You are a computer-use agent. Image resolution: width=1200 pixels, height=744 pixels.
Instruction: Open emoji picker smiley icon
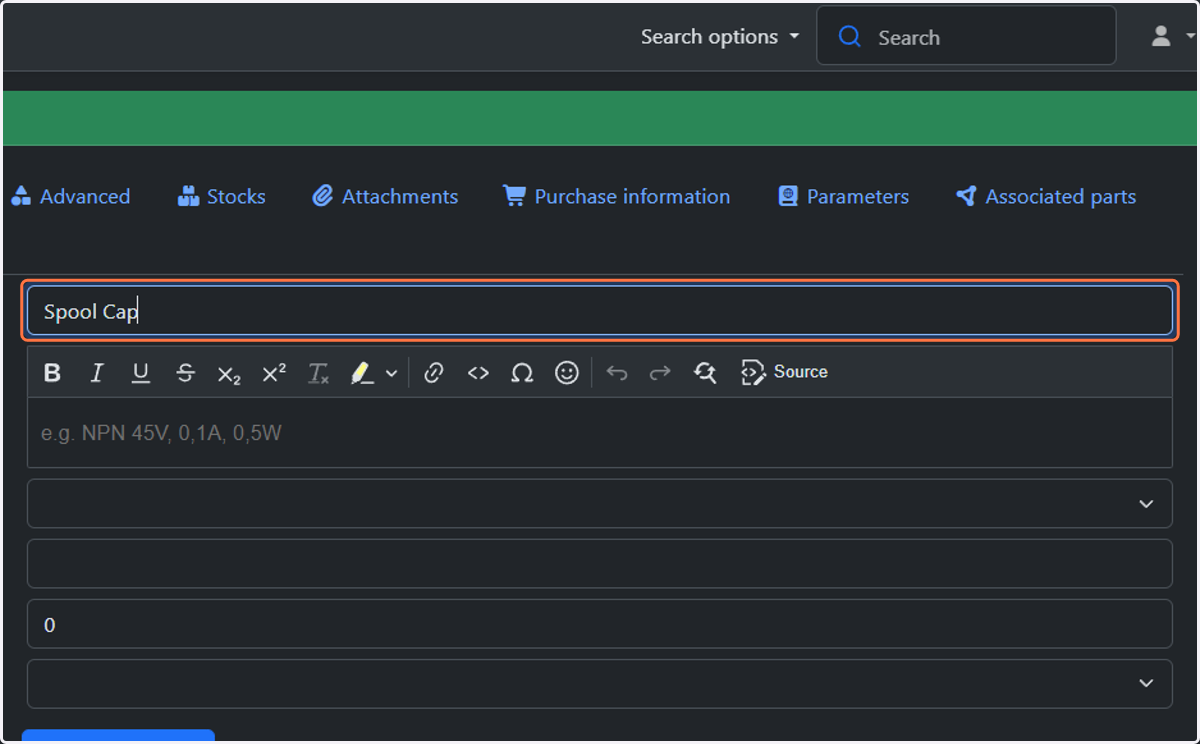567,373
